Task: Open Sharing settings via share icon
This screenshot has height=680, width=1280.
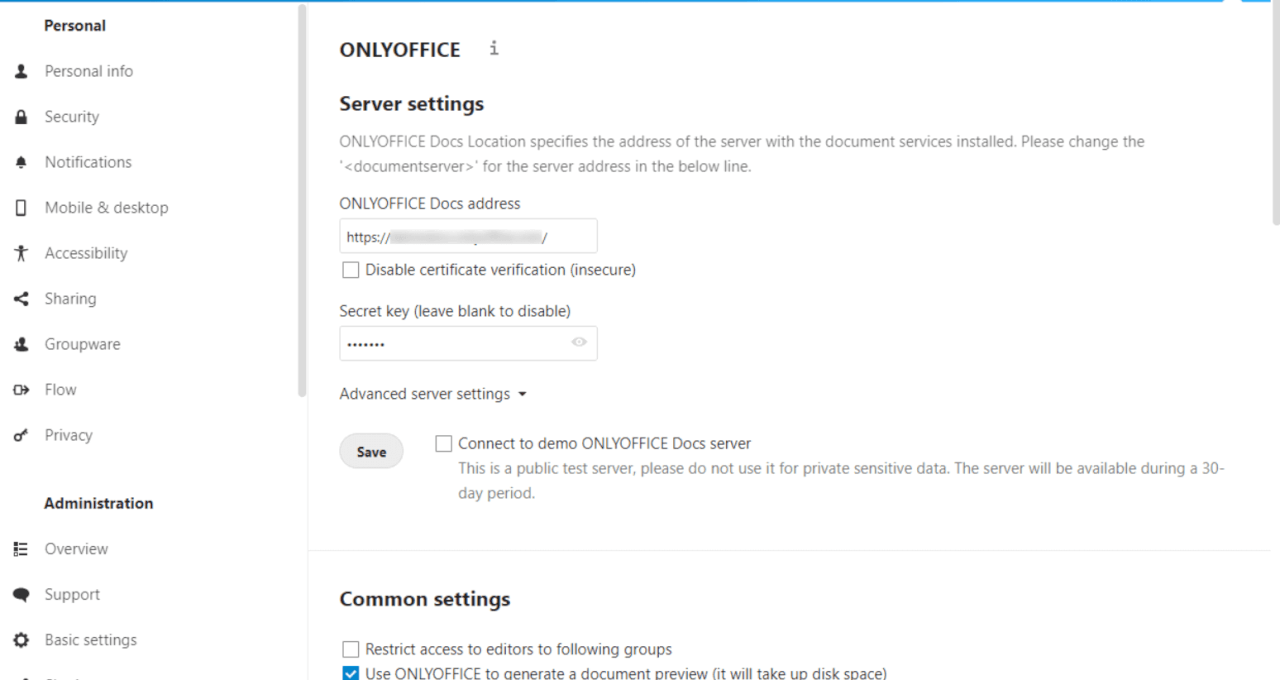Action: tap(21, 298)
